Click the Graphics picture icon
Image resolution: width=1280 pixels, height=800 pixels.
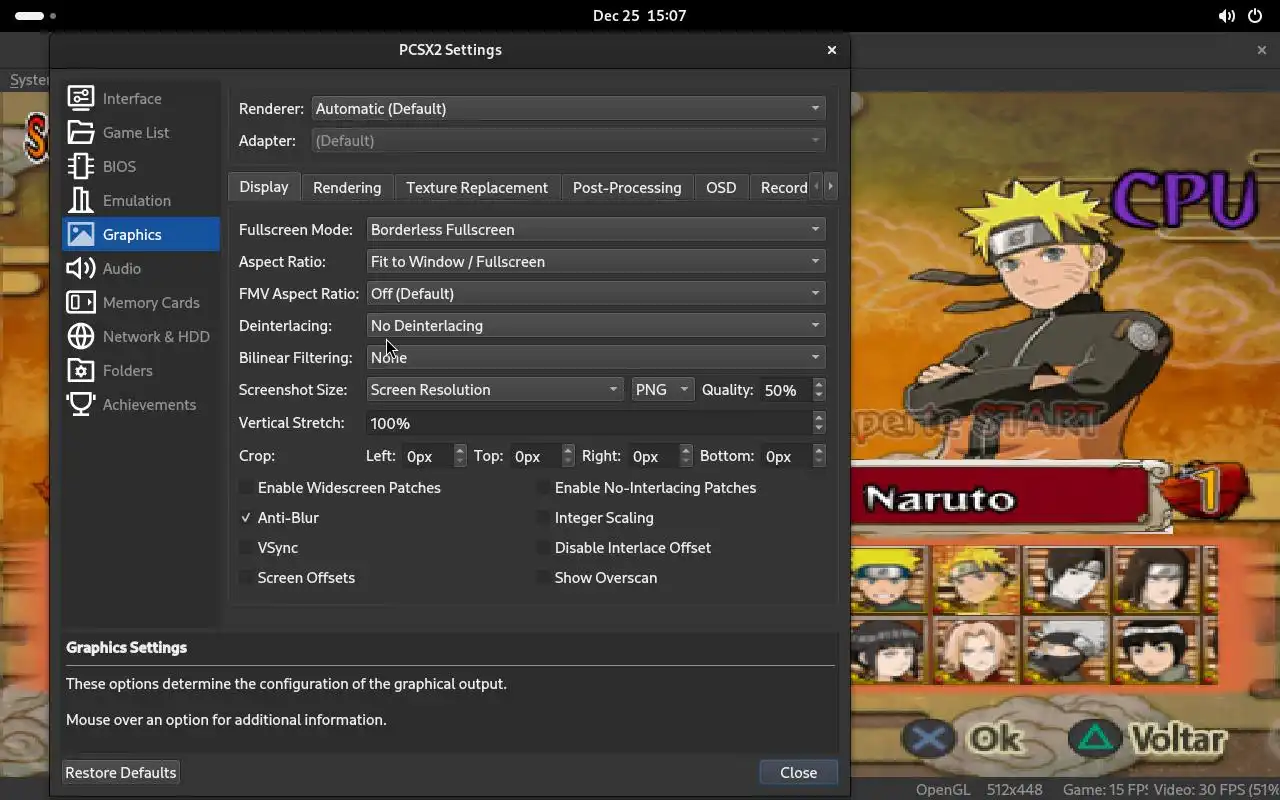coord(81,234)
